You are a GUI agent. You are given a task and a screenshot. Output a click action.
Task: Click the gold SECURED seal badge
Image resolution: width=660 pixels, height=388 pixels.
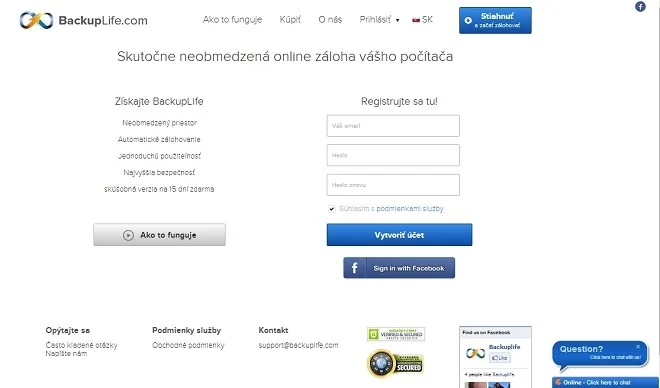395,364
